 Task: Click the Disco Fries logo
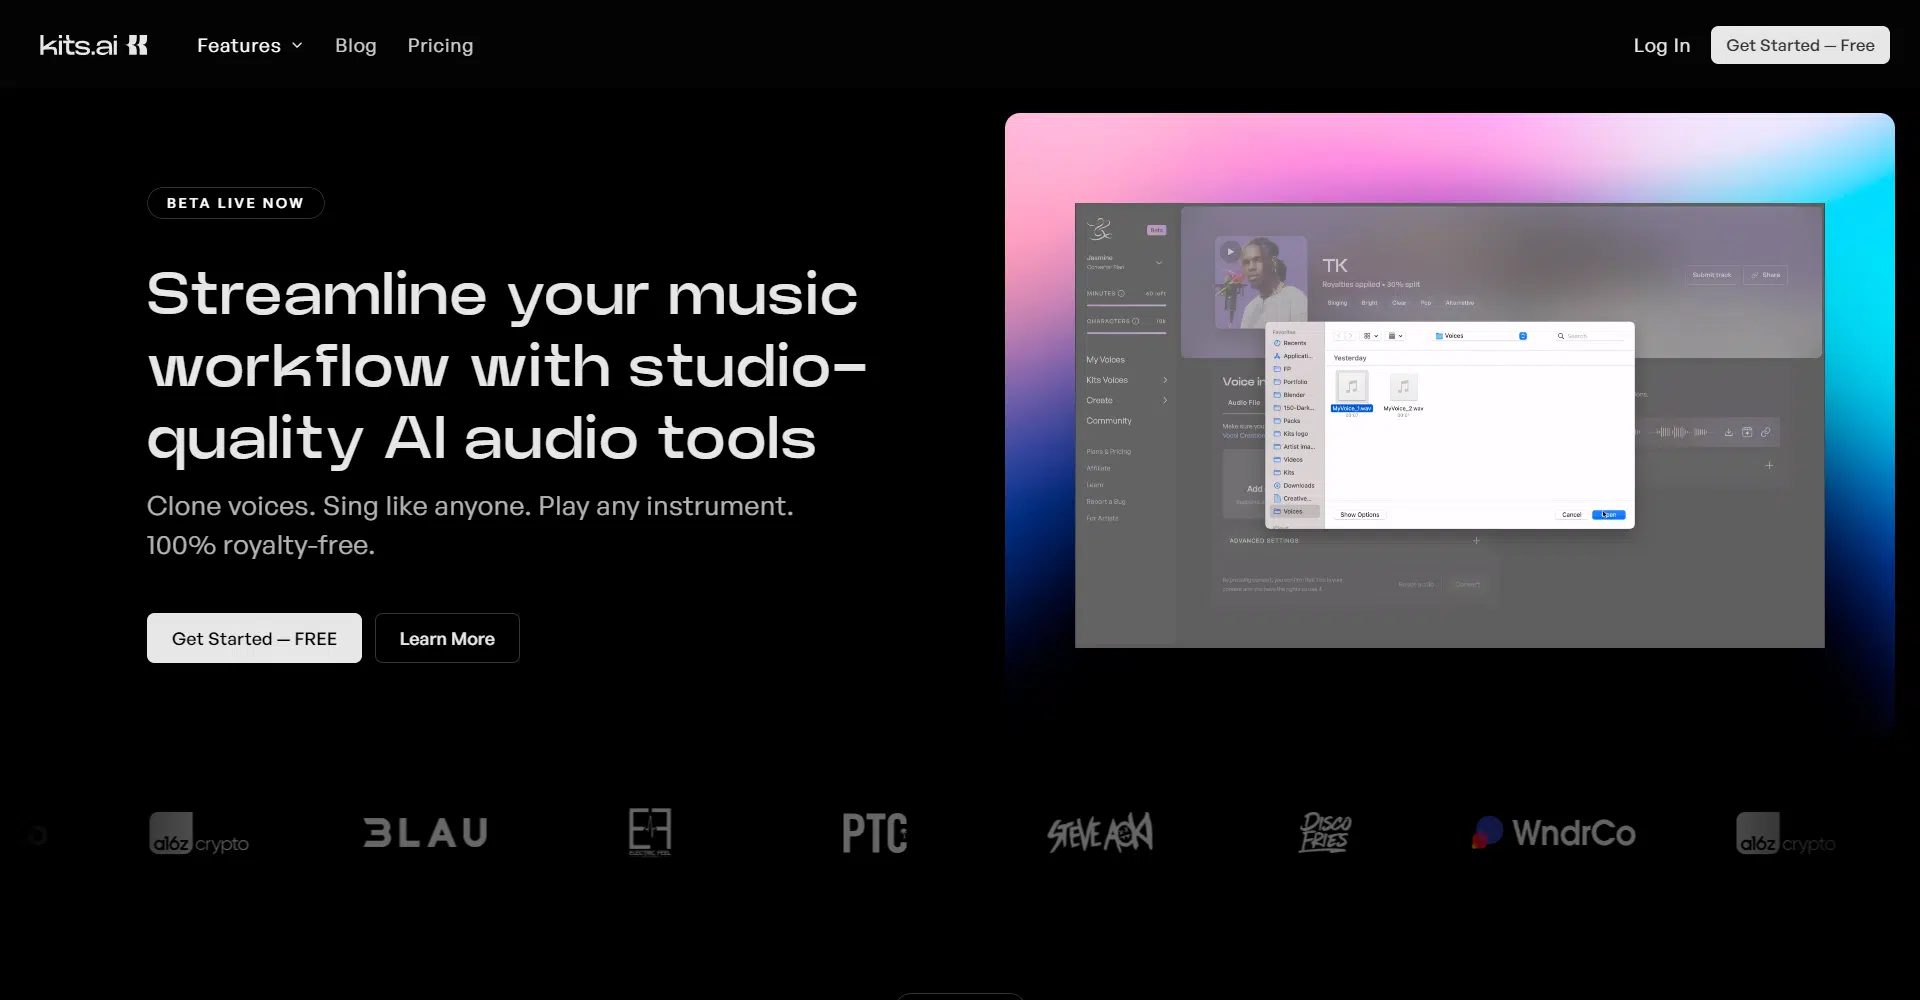(1324, 832)
